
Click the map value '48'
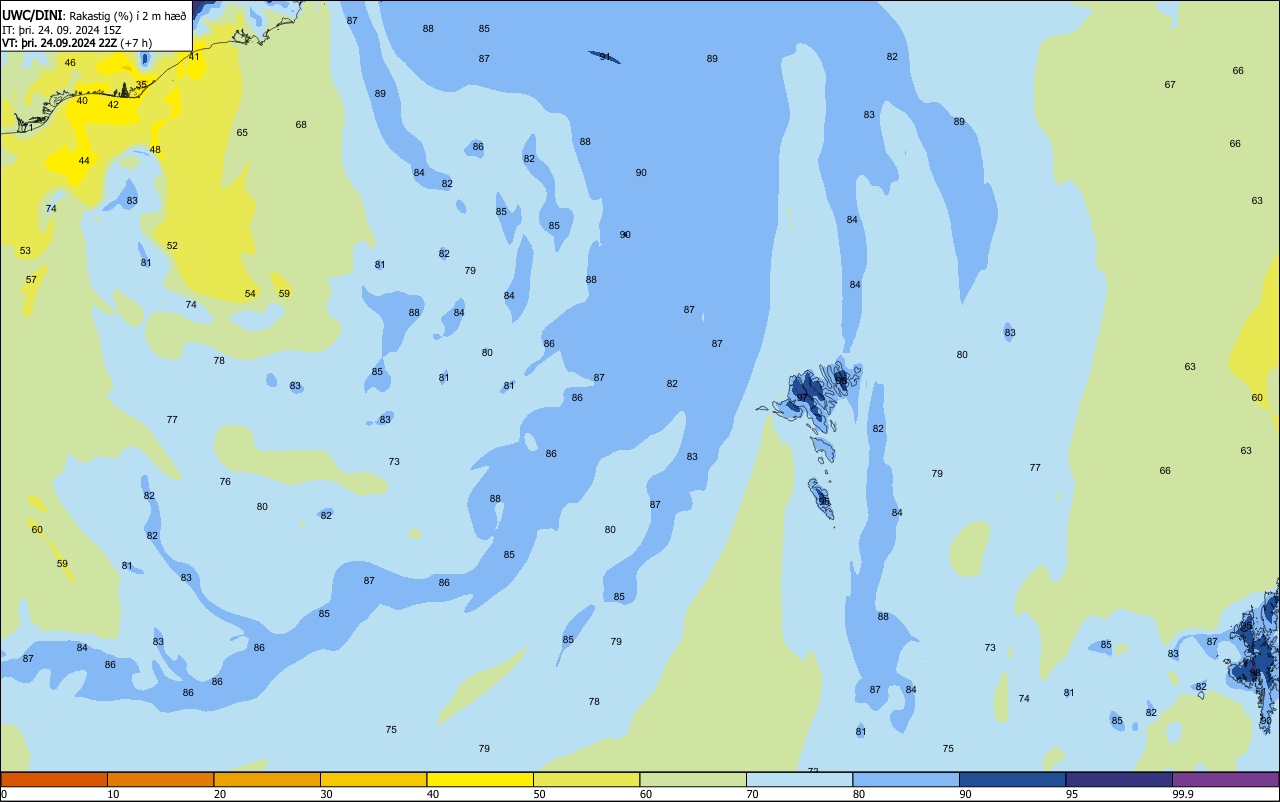click(x=155, y=150)
